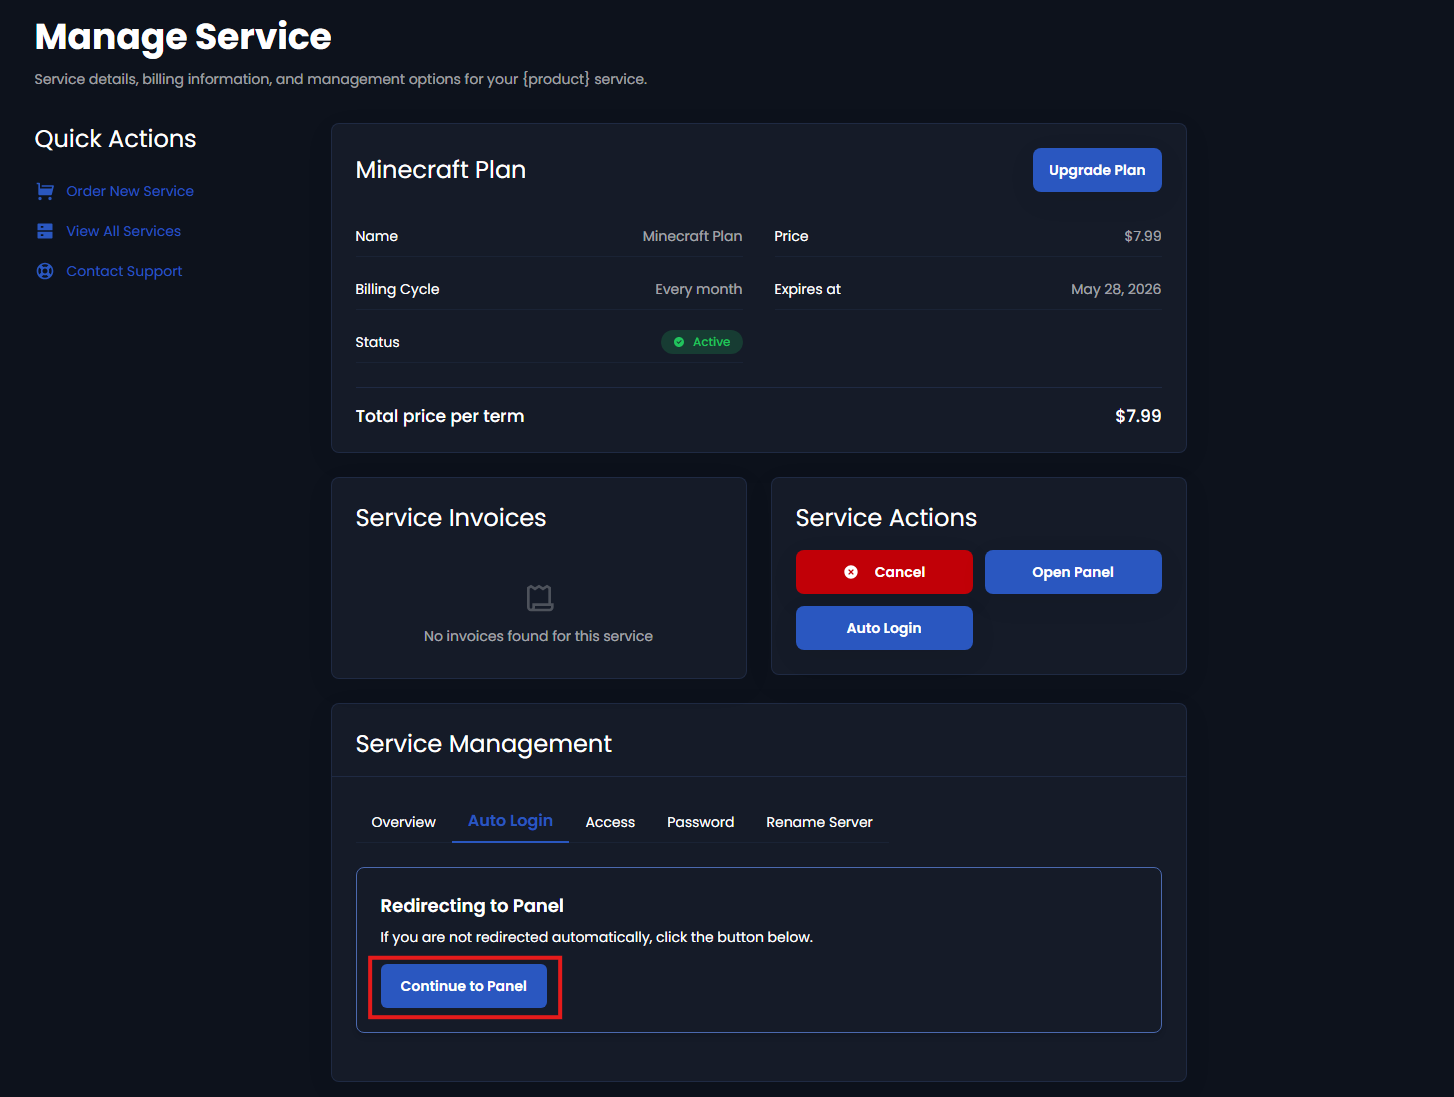This screenshot has height=1097, width=1454.
Task: Click the 'Service Actions' heading
Action: coord(886,518)
